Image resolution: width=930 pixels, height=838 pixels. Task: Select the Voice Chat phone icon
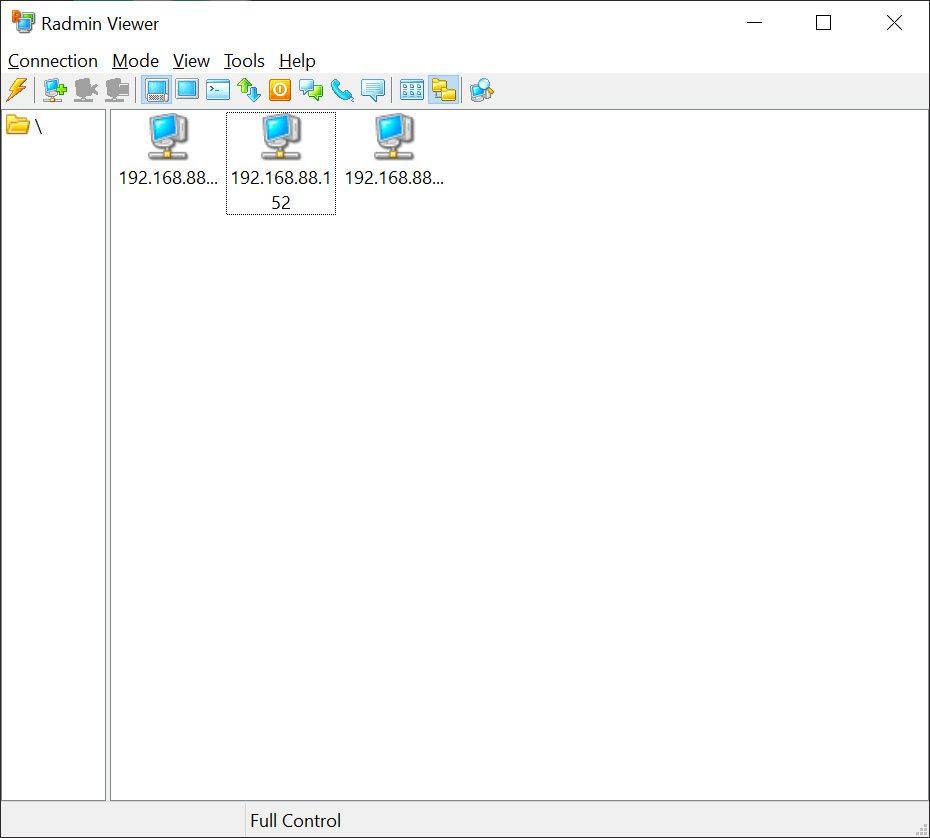(342, 90)
